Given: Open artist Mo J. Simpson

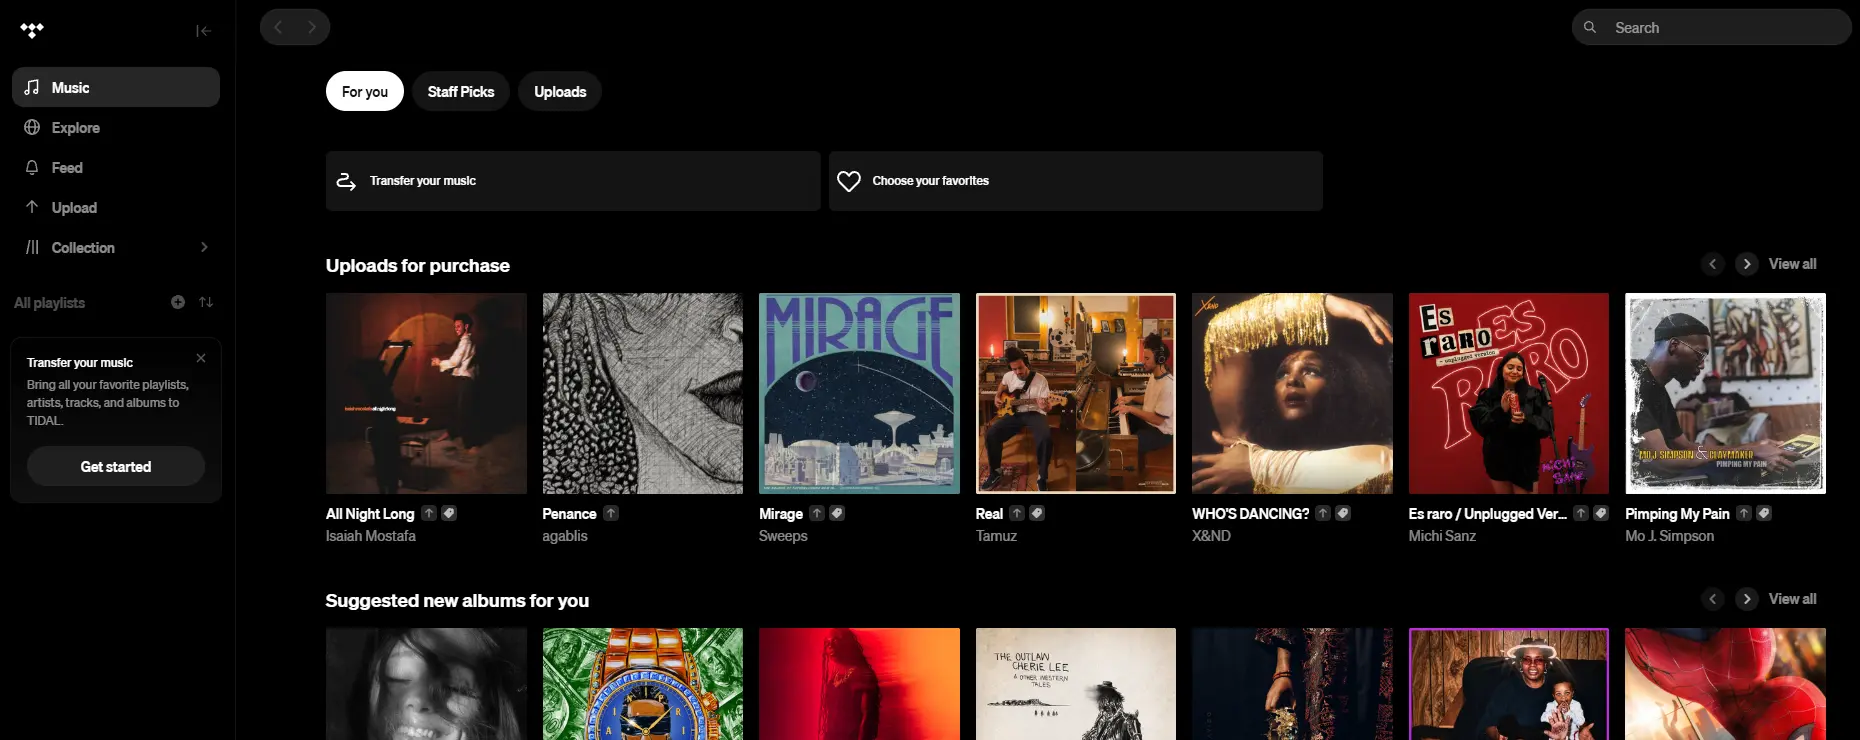Looking at the screenshot, I should click(1669, 536).
